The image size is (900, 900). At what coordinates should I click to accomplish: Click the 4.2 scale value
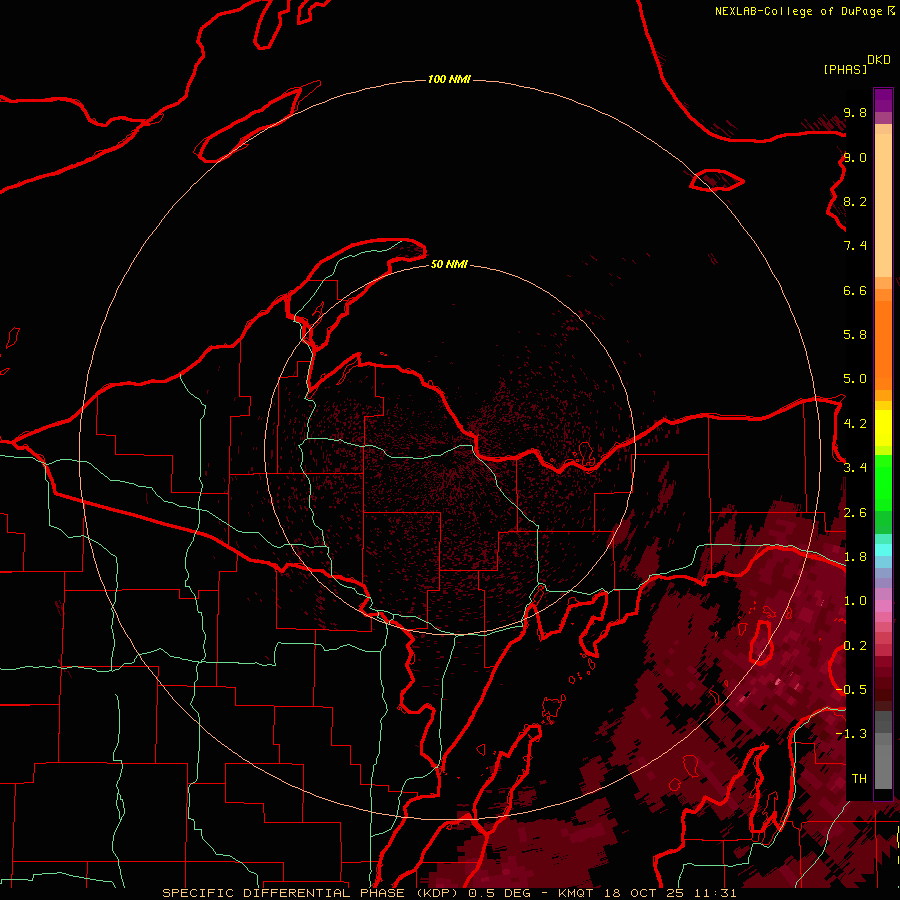click(855, 424)
